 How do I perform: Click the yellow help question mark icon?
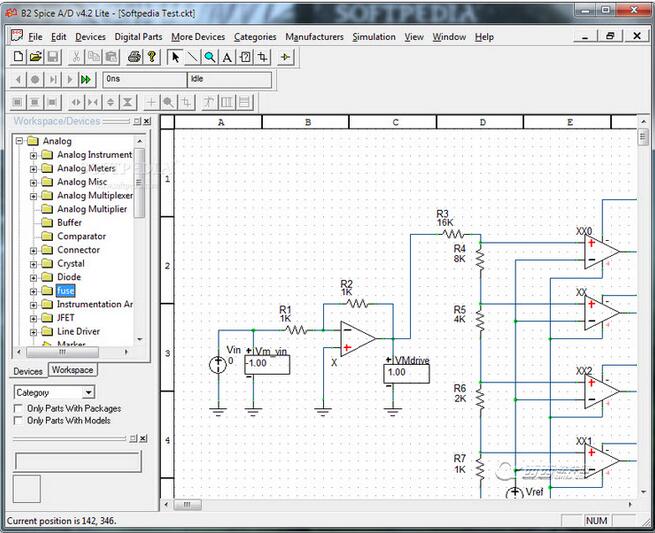coord(151,57)
